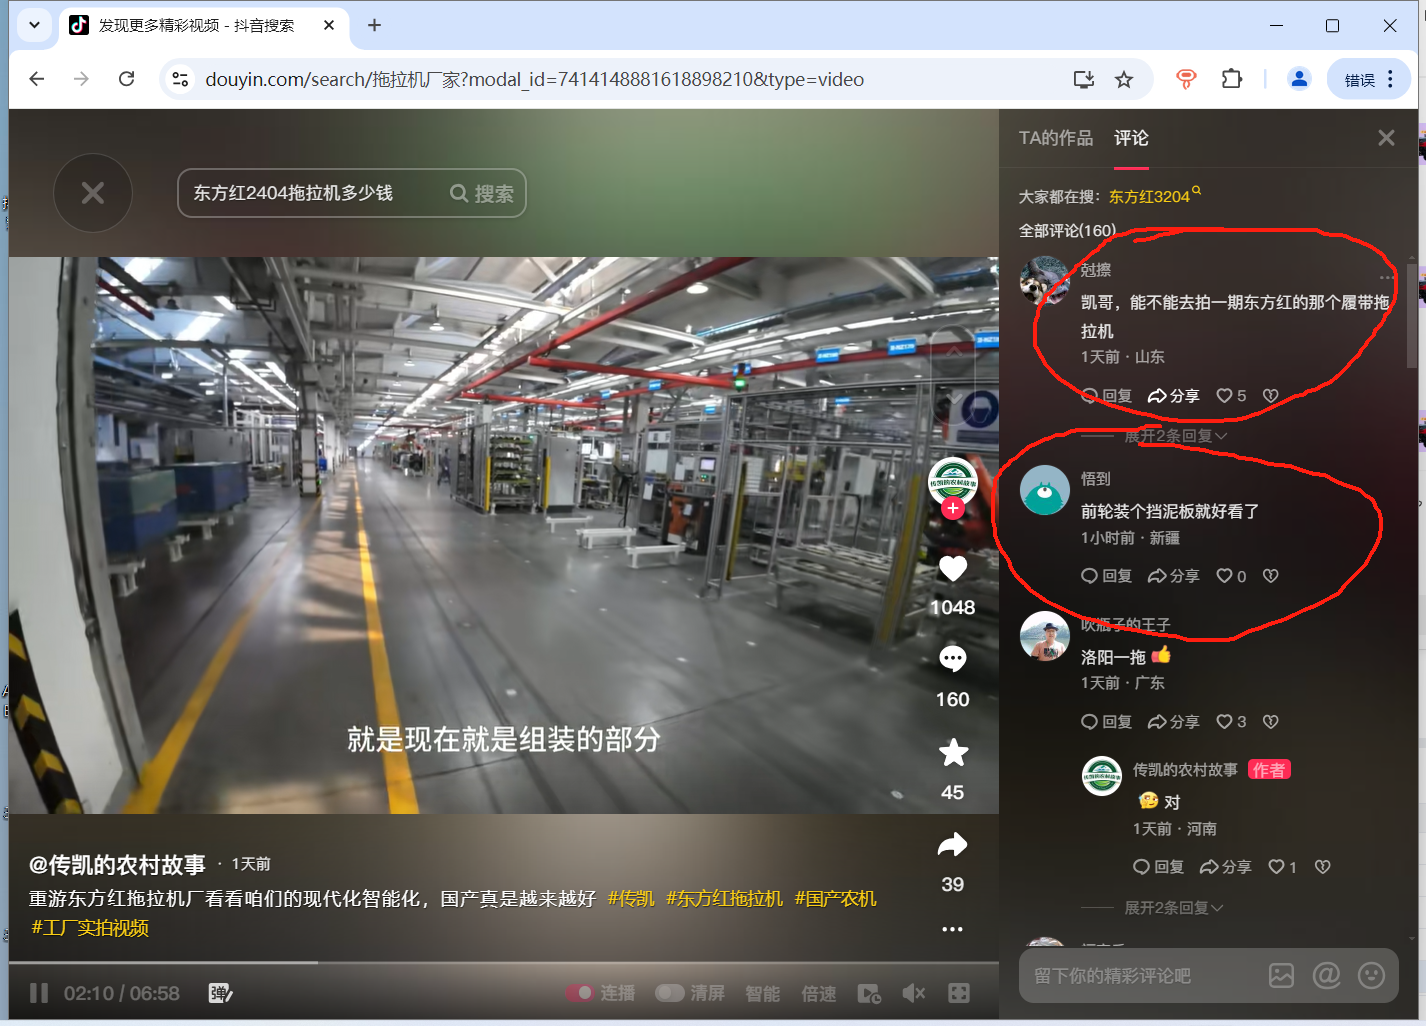This screenshot has height=1026, width=1426.
Task: Open Chrome profile avatar
Action: coord(1299,79)
